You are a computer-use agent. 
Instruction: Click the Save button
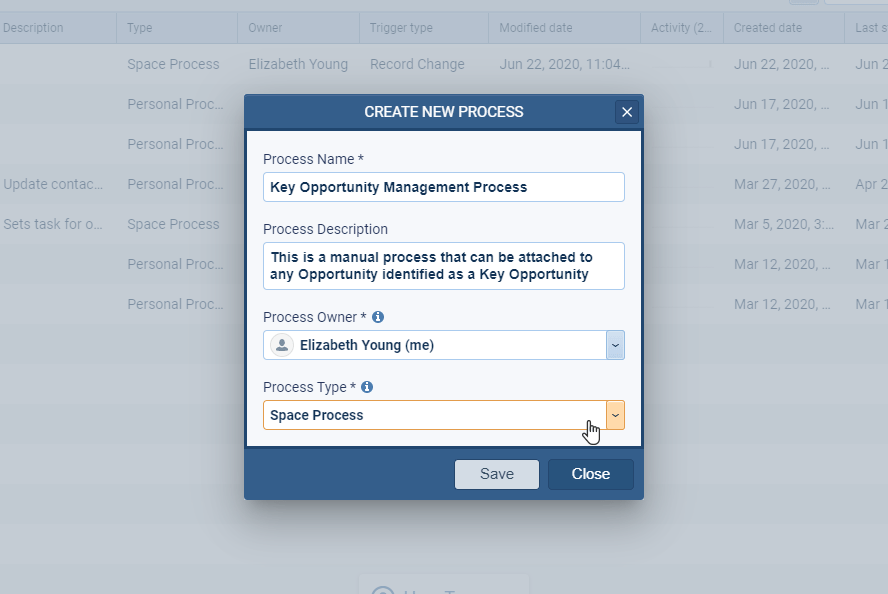pos(497,474)
